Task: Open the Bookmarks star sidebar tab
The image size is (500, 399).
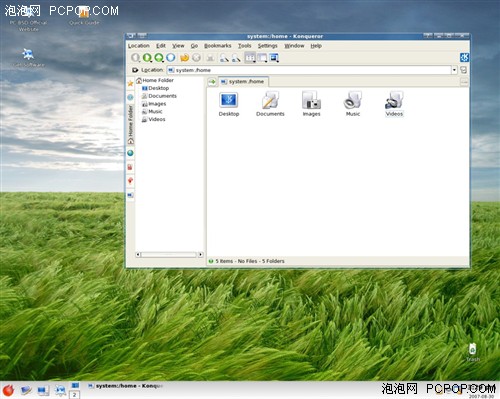Action: pos(130,83)
